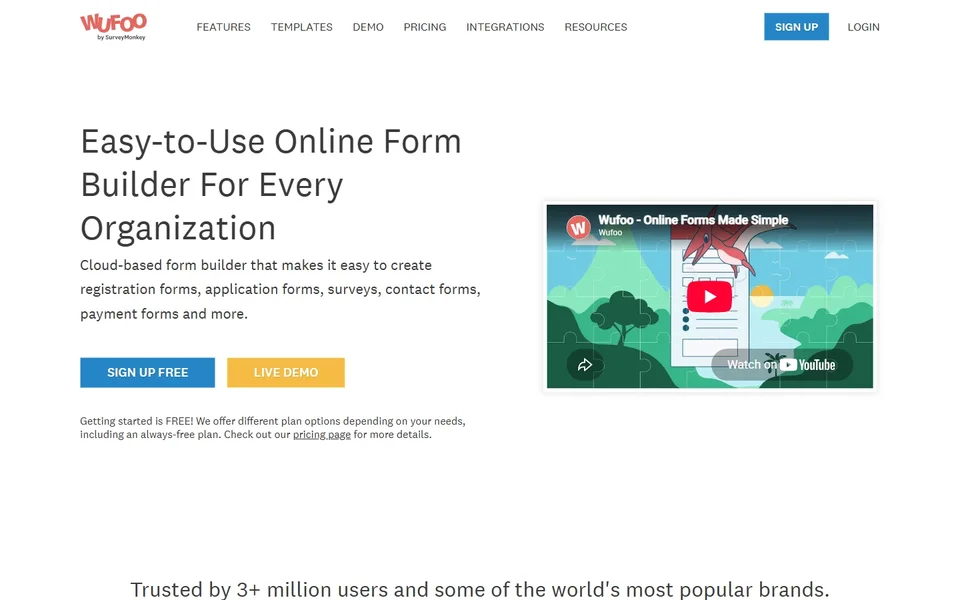The image size is (960, 600).
Task: Open the Integrations nav link
Action: [505, 27]
